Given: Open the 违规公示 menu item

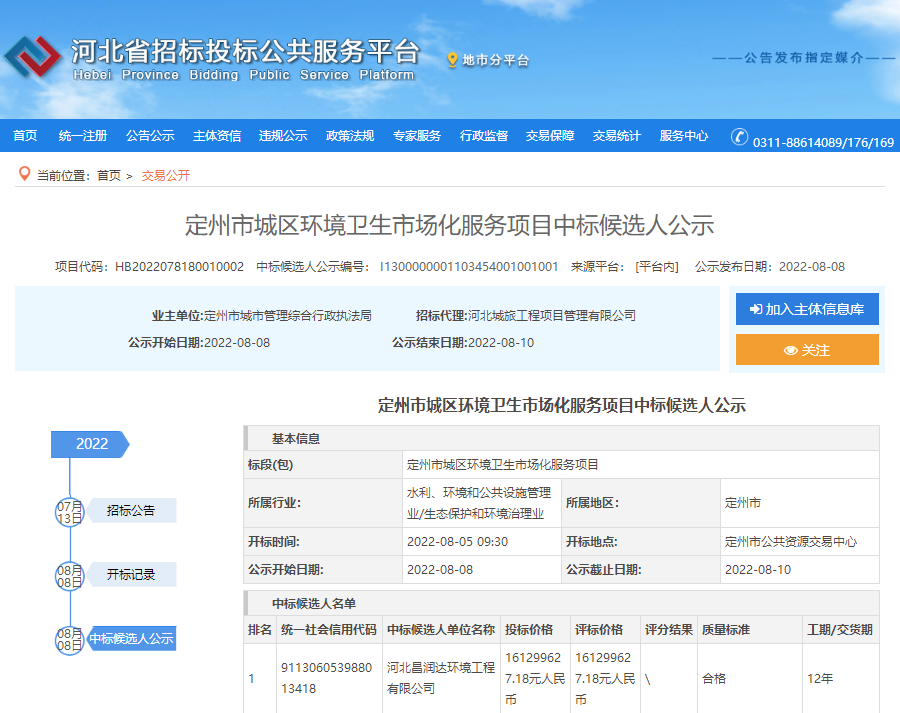Looking at the screenshot, I should (x=283, y=136).
